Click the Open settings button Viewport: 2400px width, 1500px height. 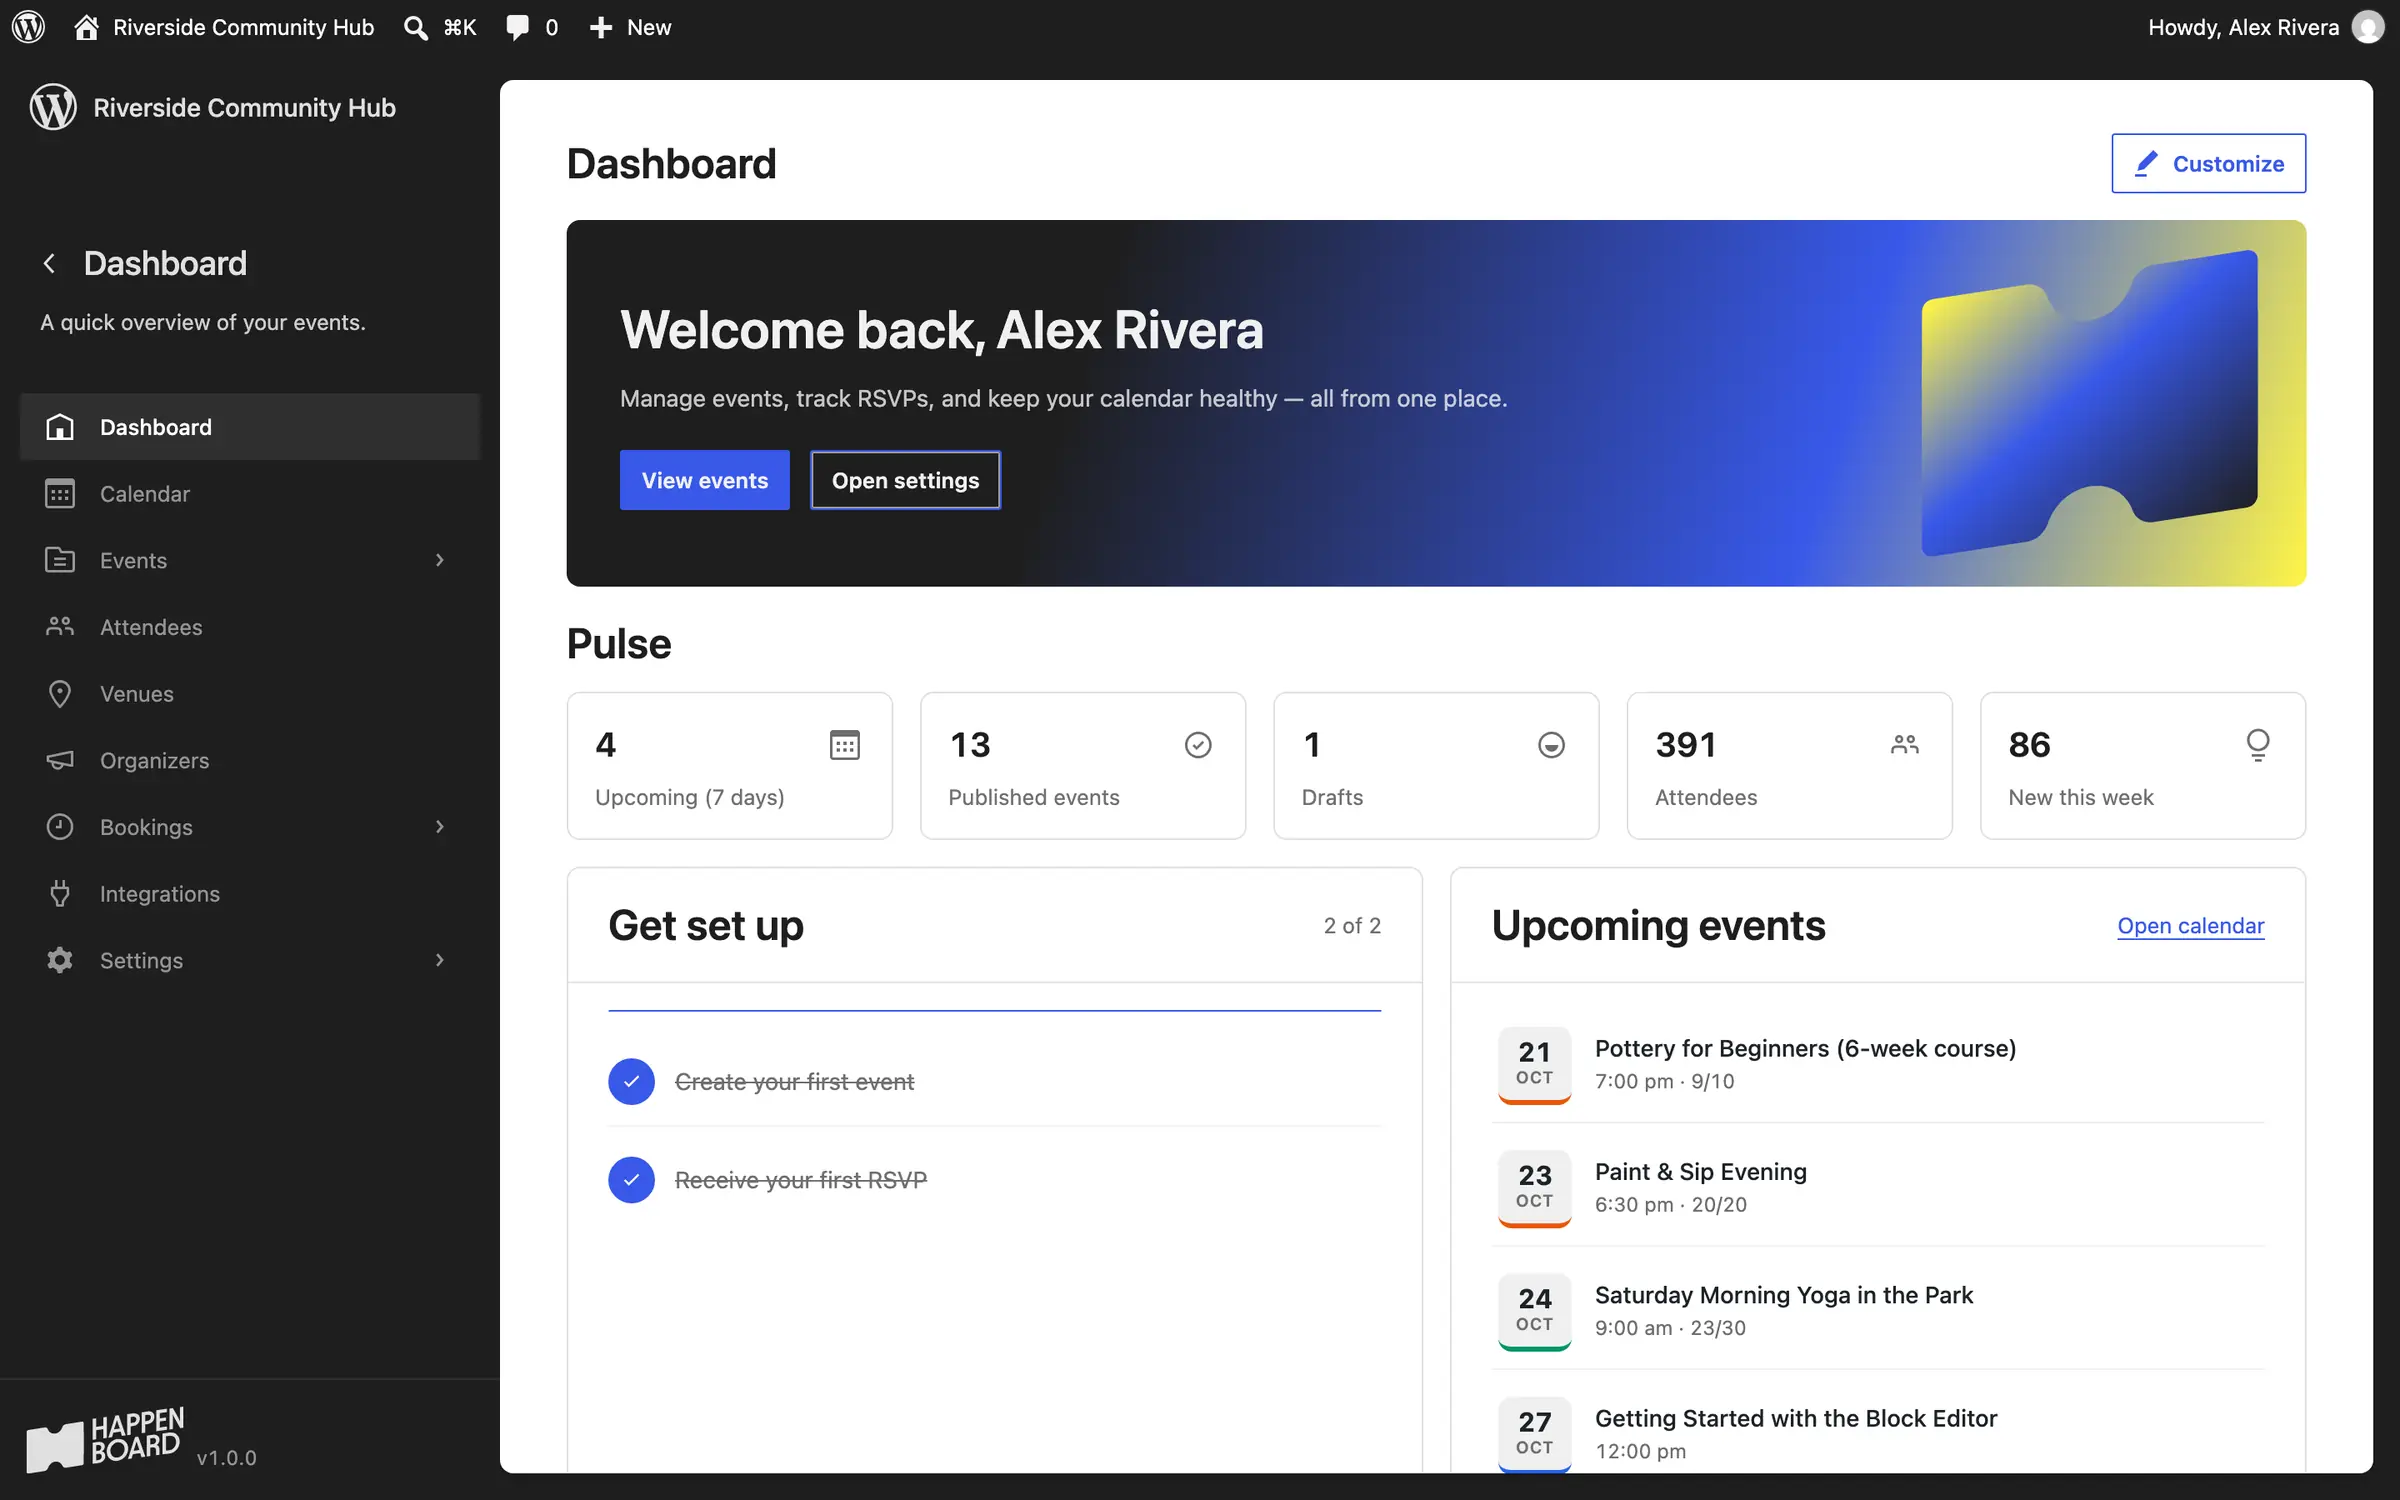pos(905,480)
